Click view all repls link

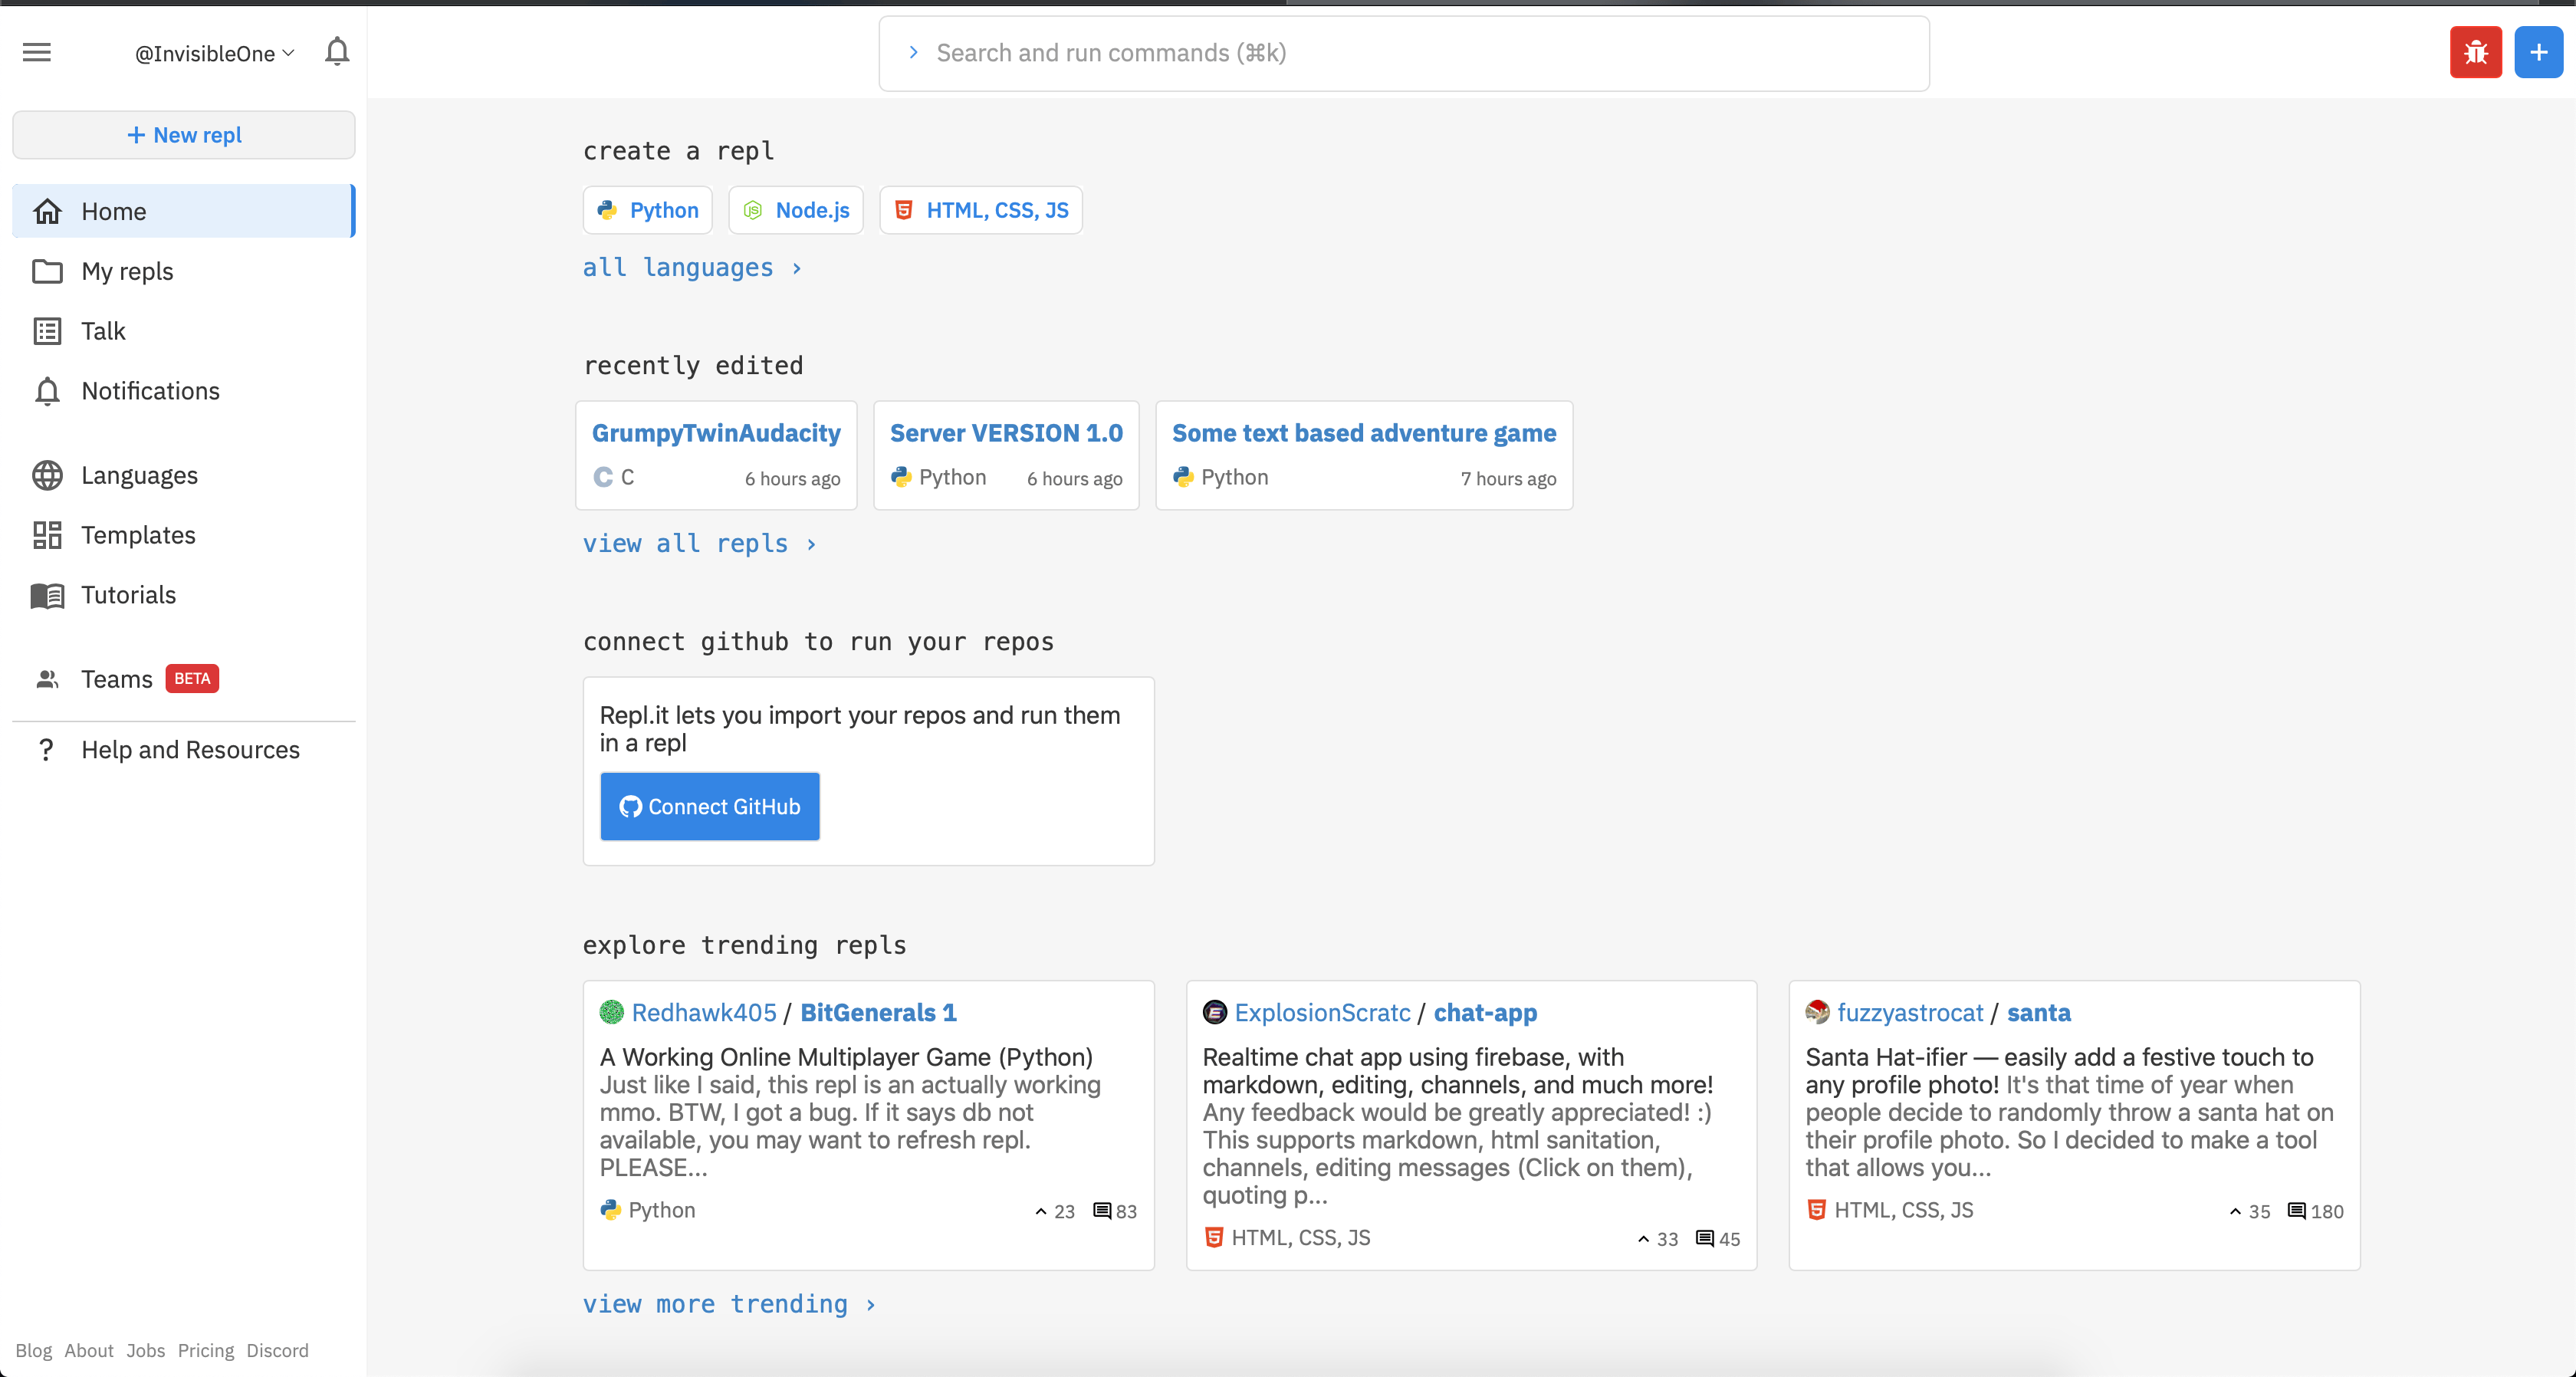coord(700,544)
